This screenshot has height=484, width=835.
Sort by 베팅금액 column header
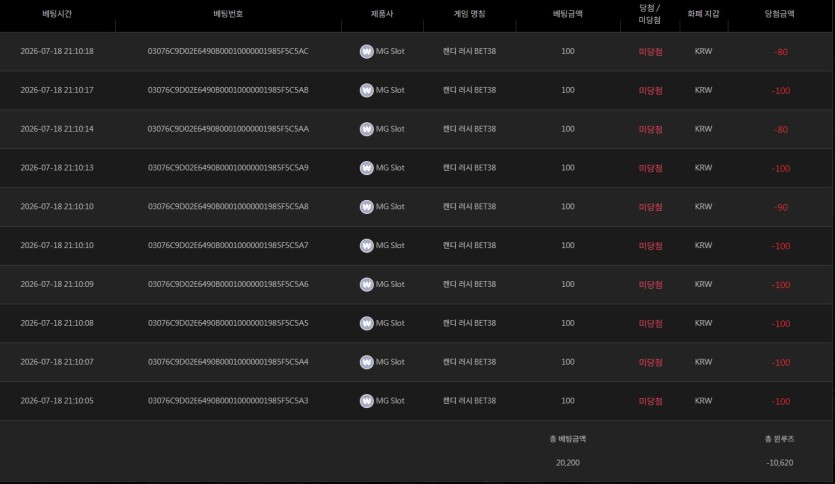pos(568,14)
